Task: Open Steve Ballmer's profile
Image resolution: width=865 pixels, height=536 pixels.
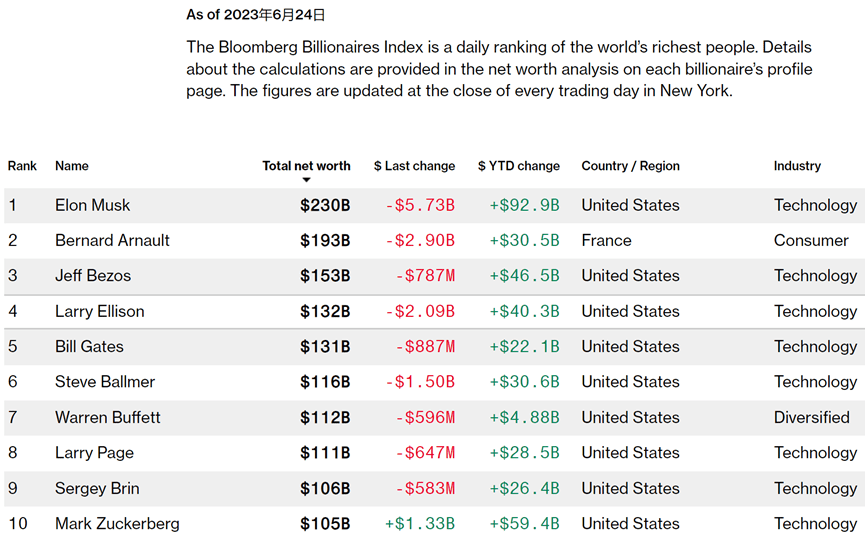Action: click(105, 382)
